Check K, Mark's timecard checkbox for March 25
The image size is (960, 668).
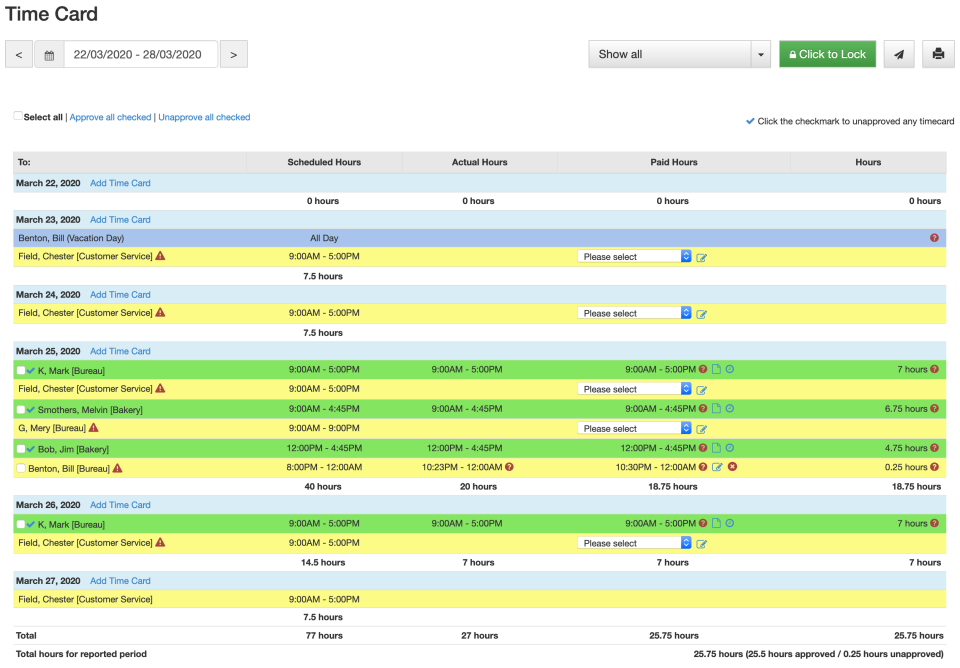[x=21, y=369]
